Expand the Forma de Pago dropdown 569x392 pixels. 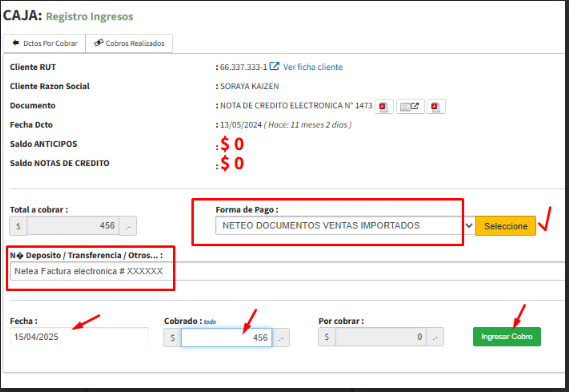[345, 225]
